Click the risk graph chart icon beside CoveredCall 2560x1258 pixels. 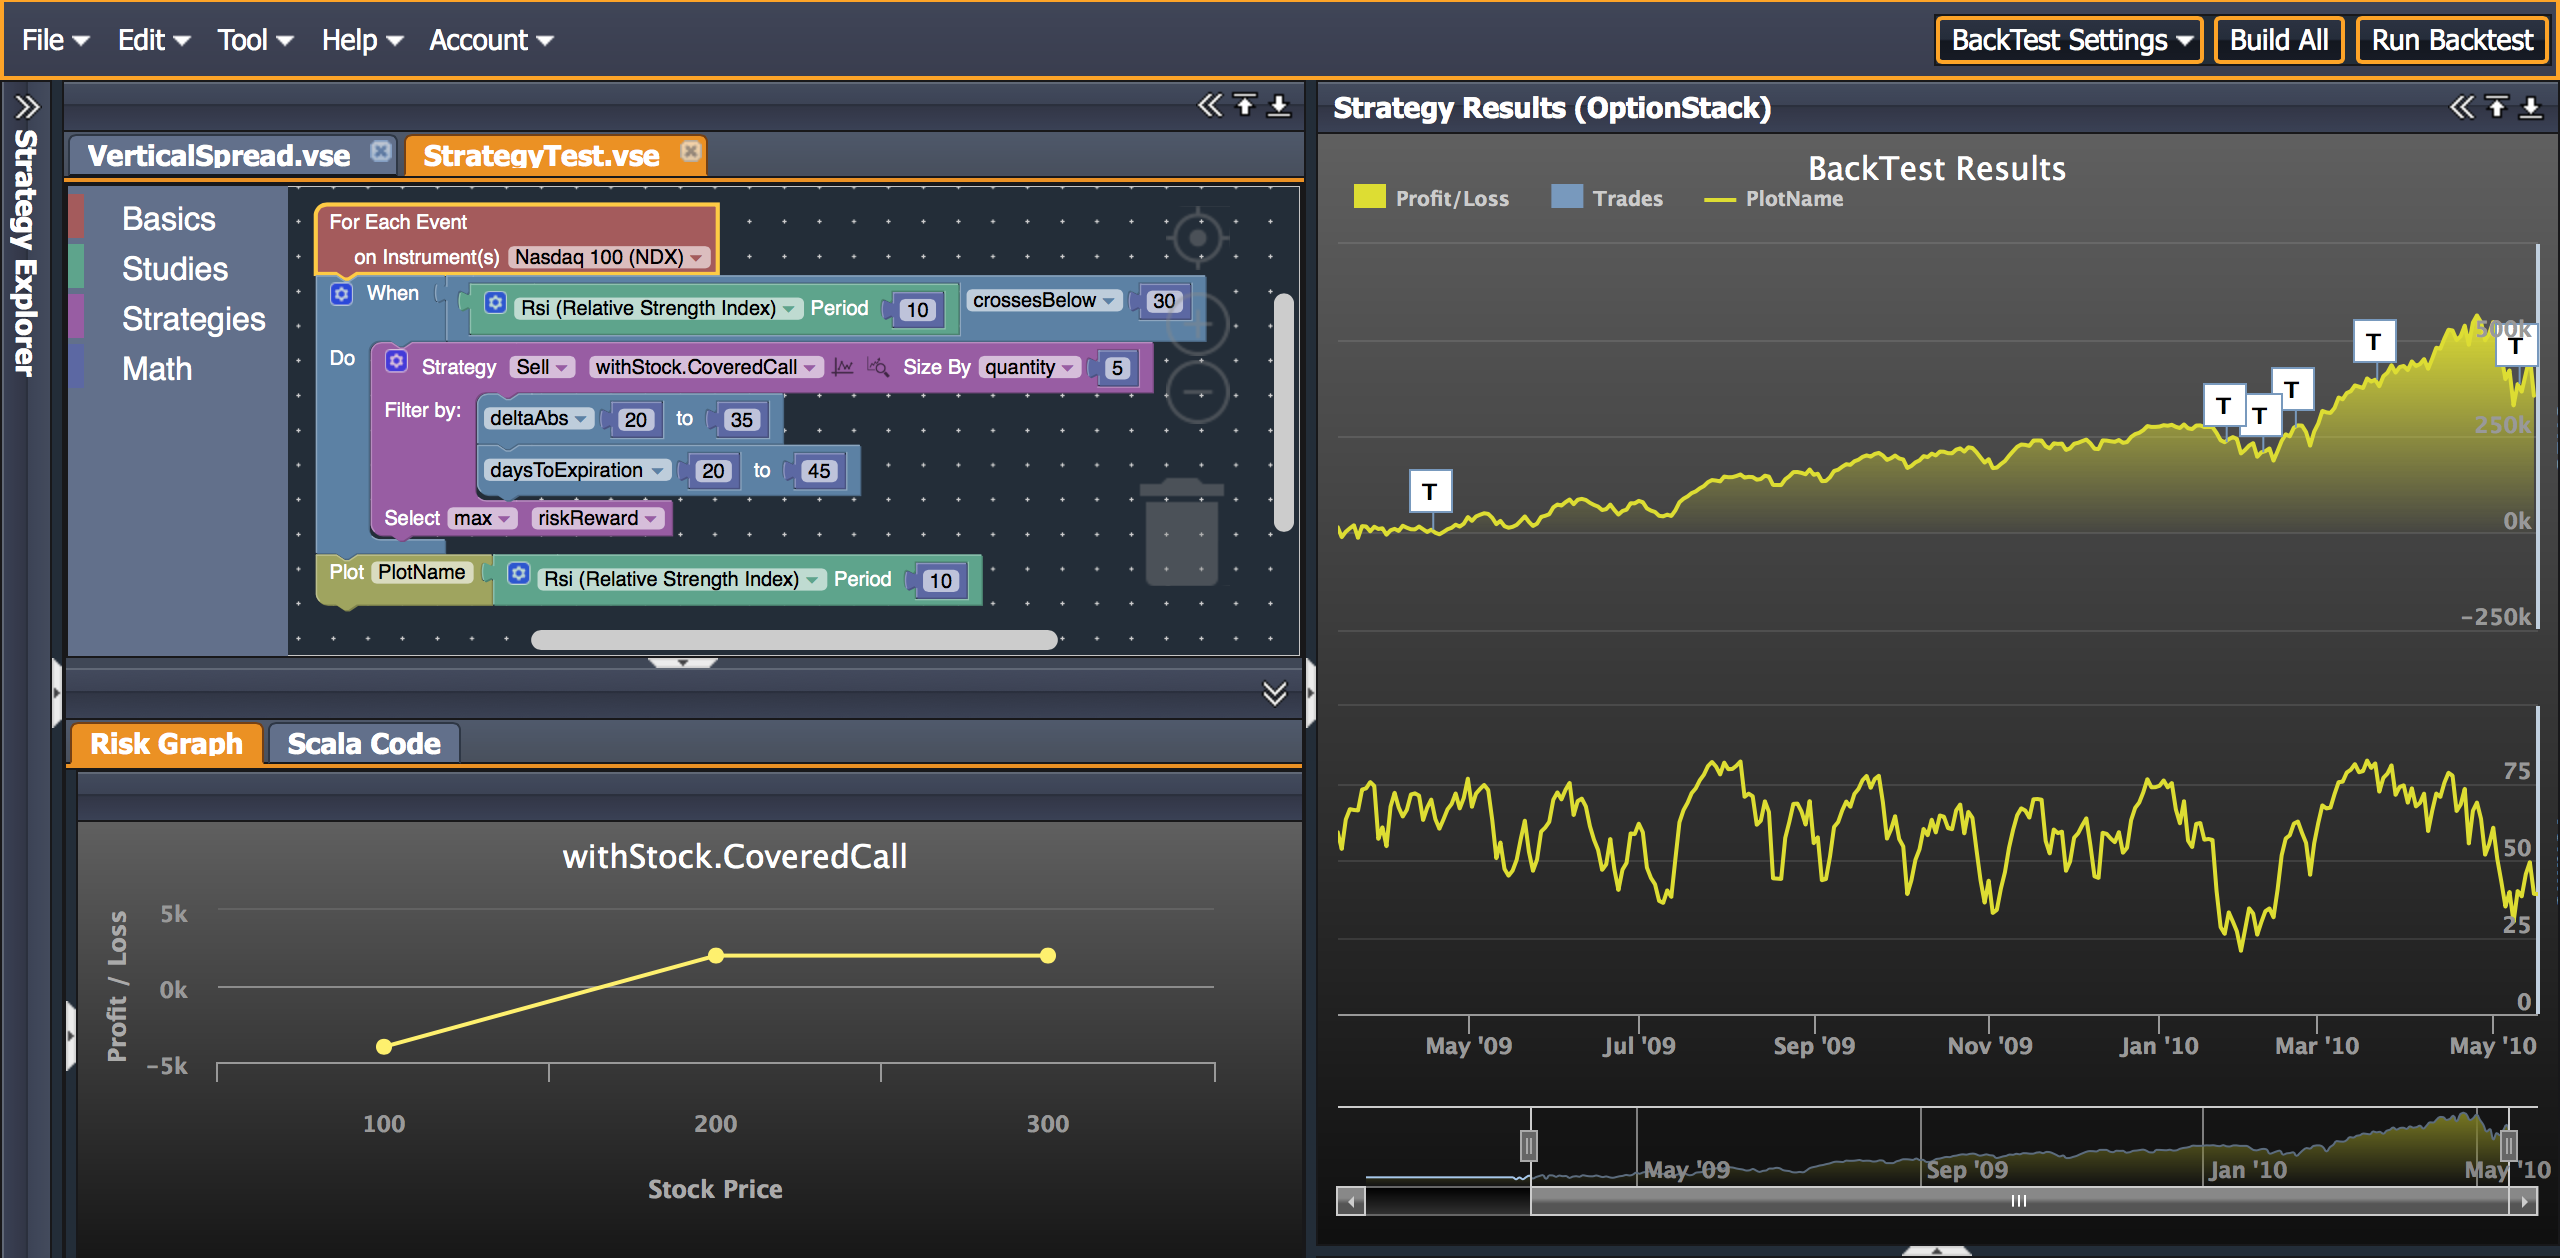[843, 367]
